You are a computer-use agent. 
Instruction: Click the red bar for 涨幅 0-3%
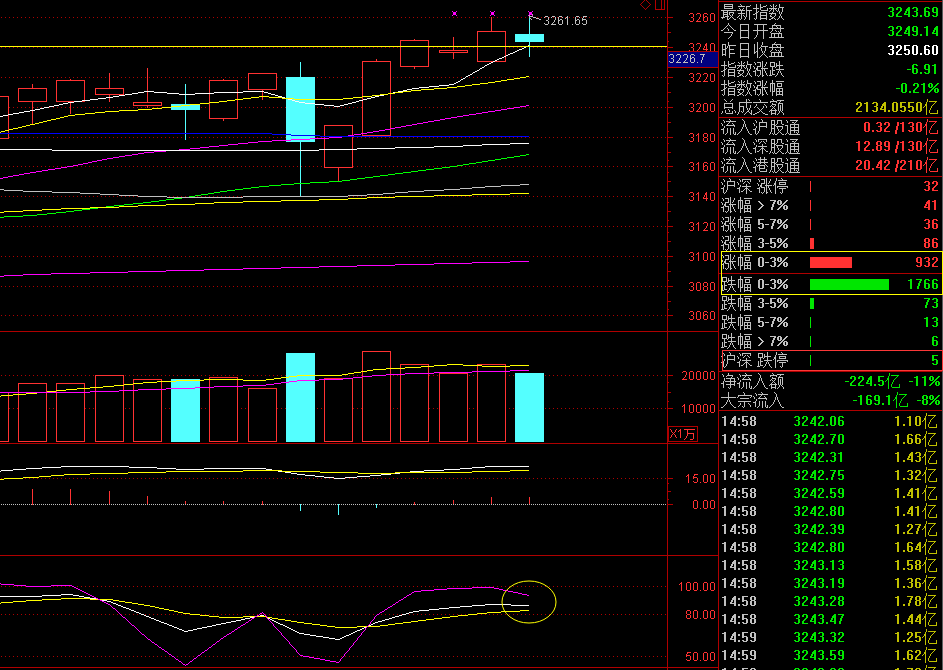click(x=830, y=263)
